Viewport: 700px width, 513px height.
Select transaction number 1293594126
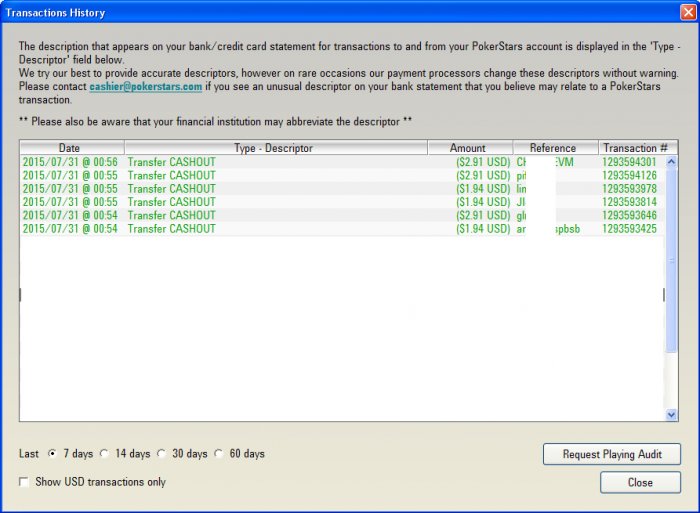click(629, 175)
